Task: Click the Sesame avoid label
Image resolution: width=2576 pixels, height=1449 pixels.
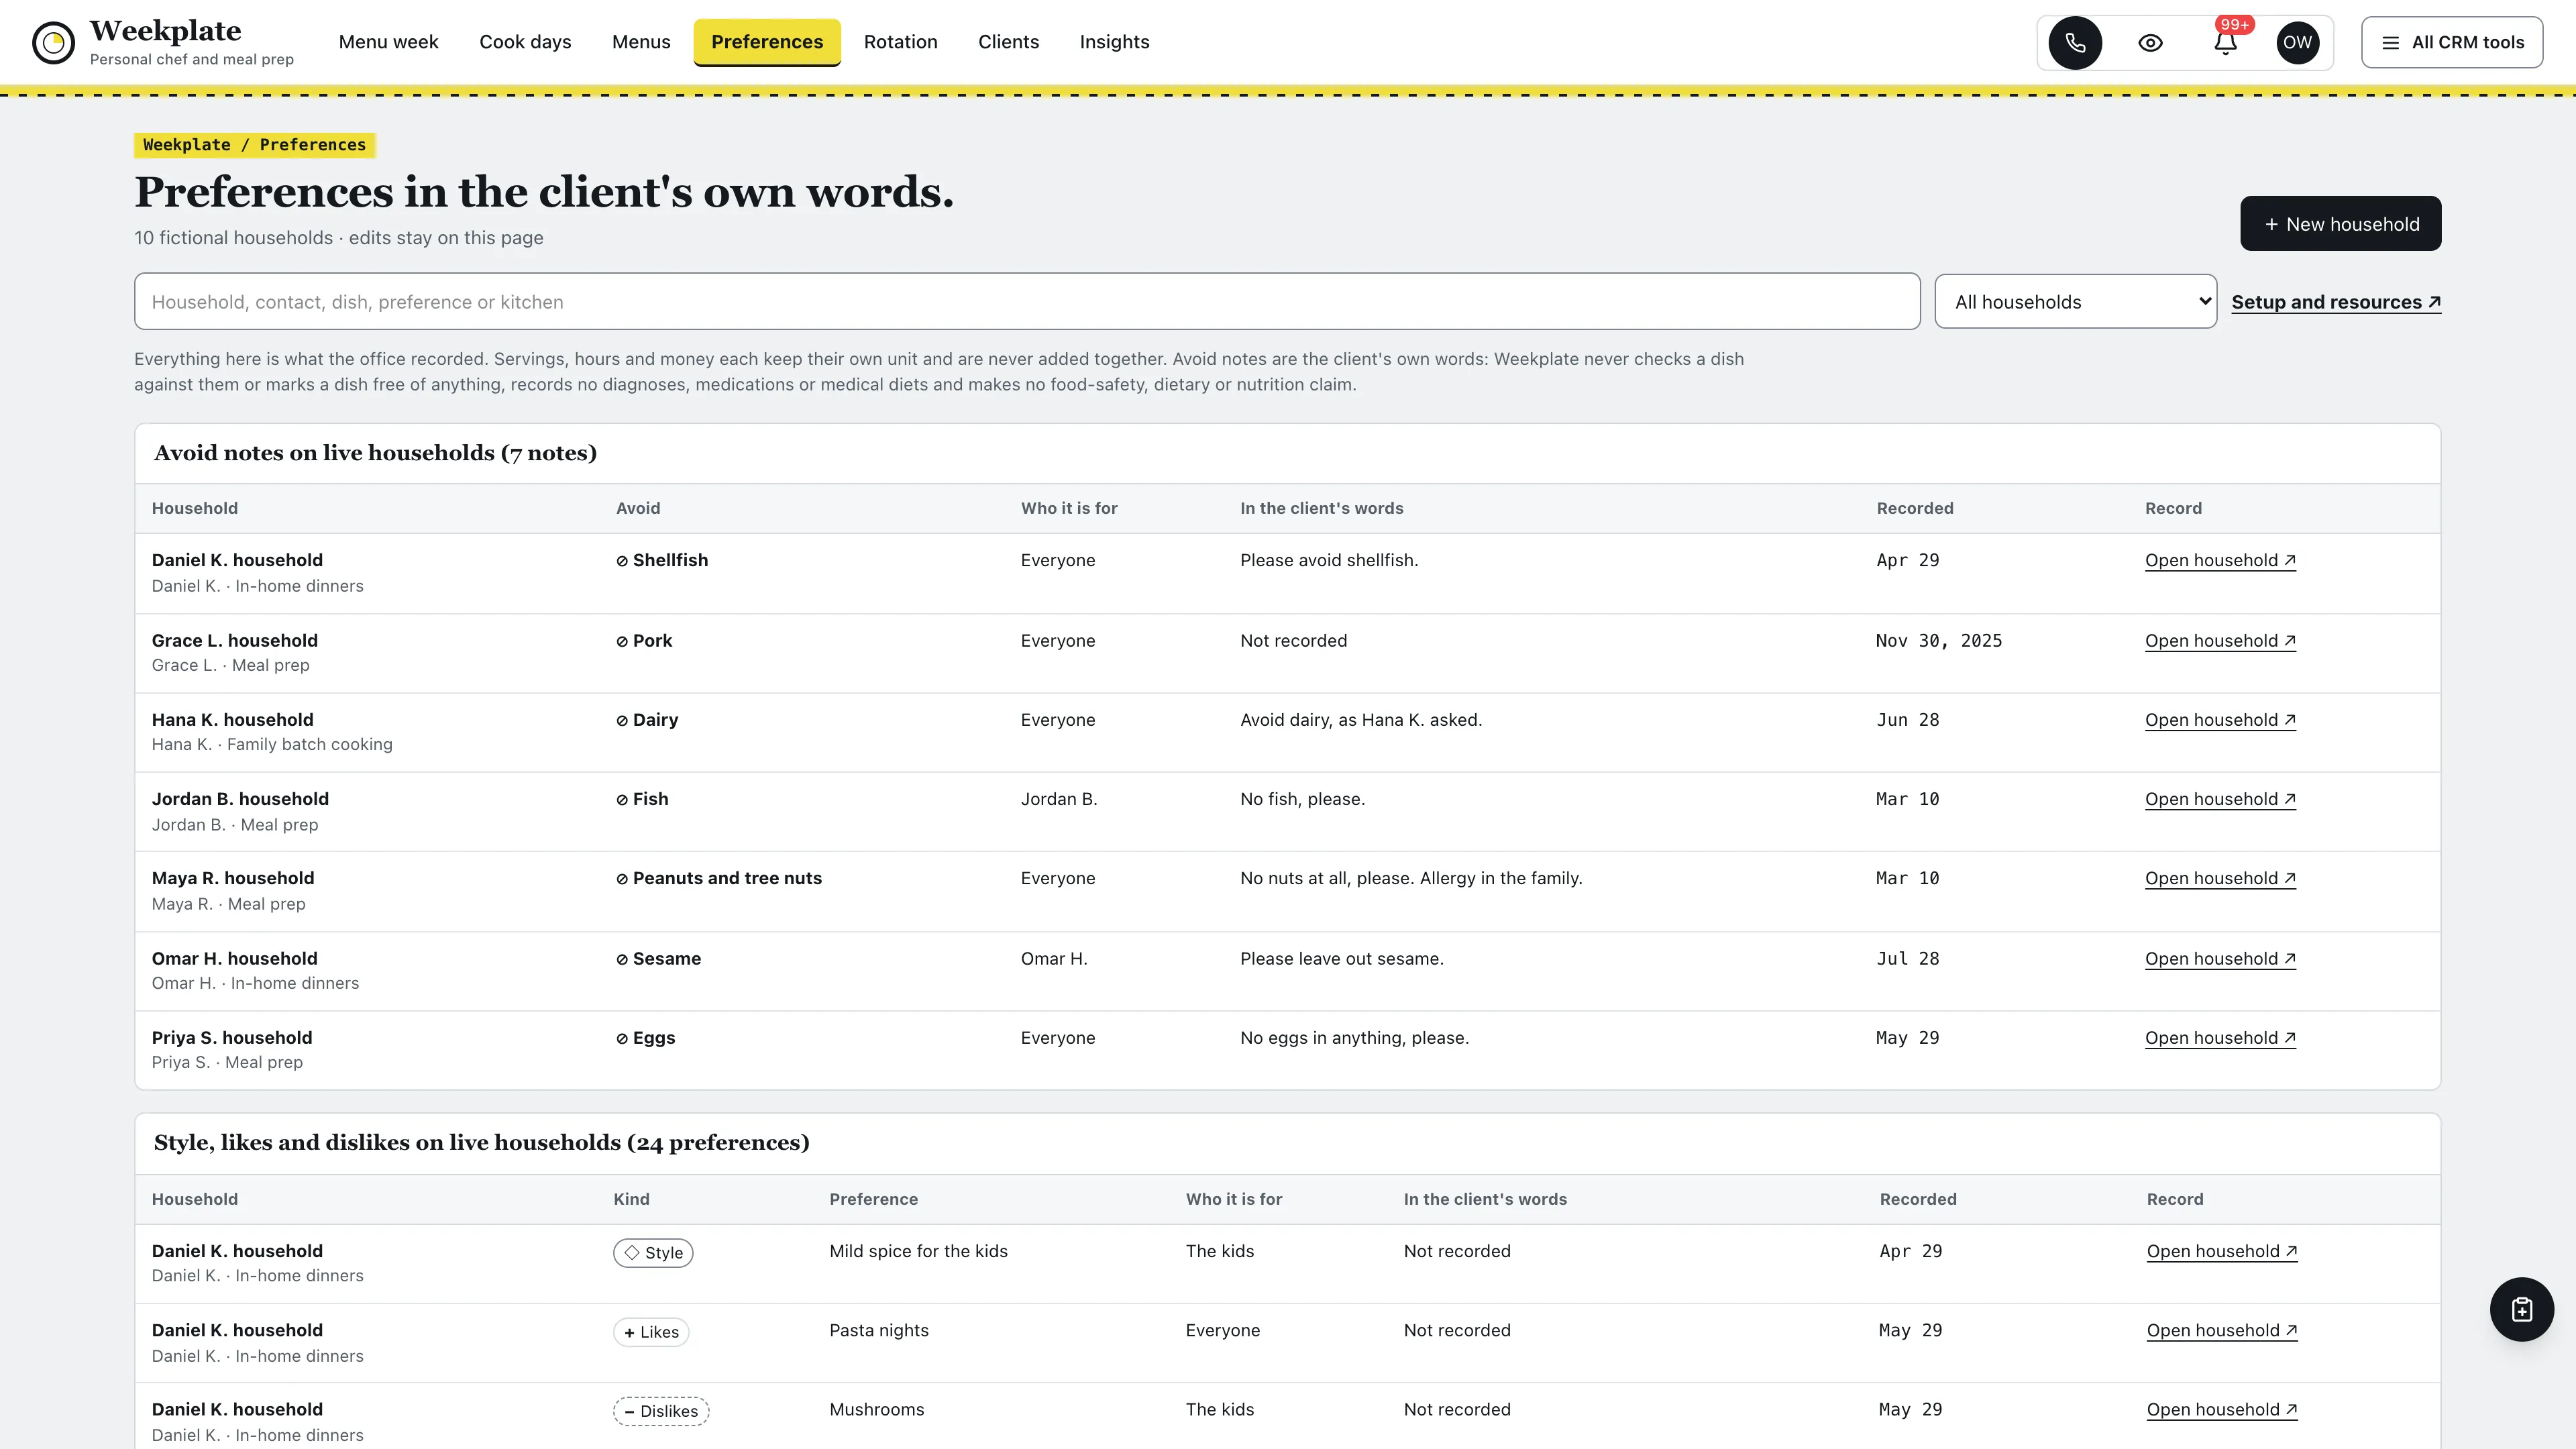Action: point(658,958)
